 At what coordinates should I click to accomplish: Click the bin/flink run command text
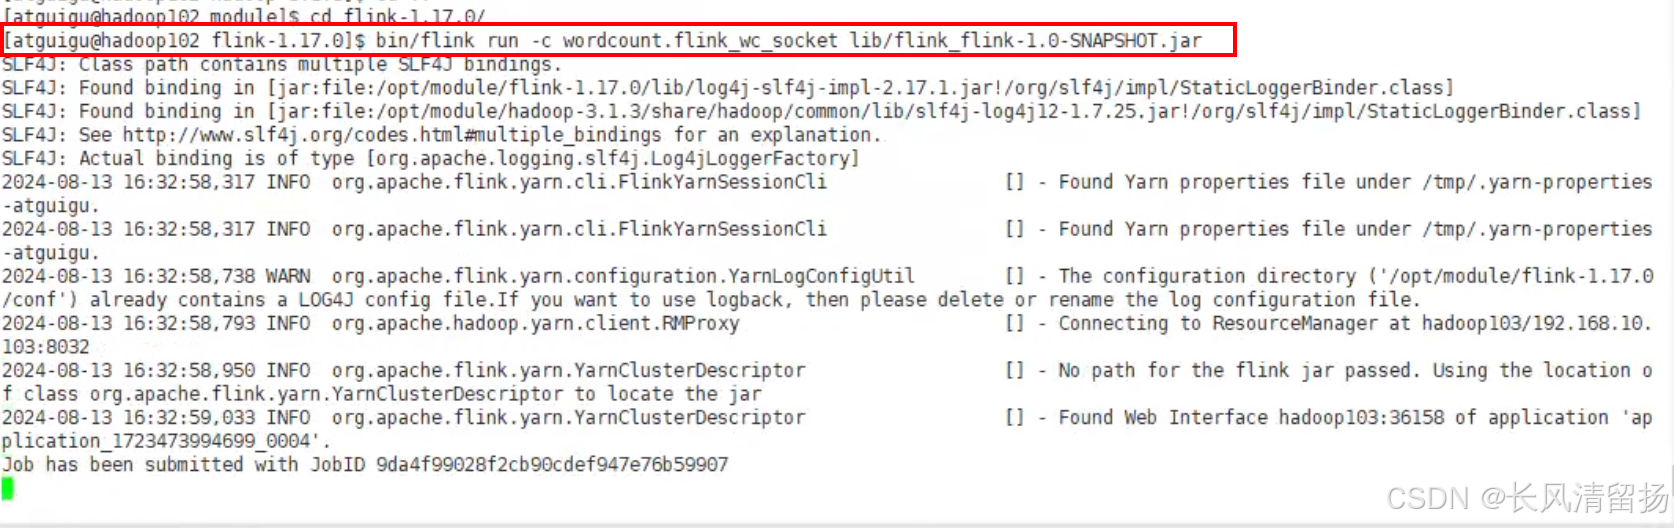(447, 41)
